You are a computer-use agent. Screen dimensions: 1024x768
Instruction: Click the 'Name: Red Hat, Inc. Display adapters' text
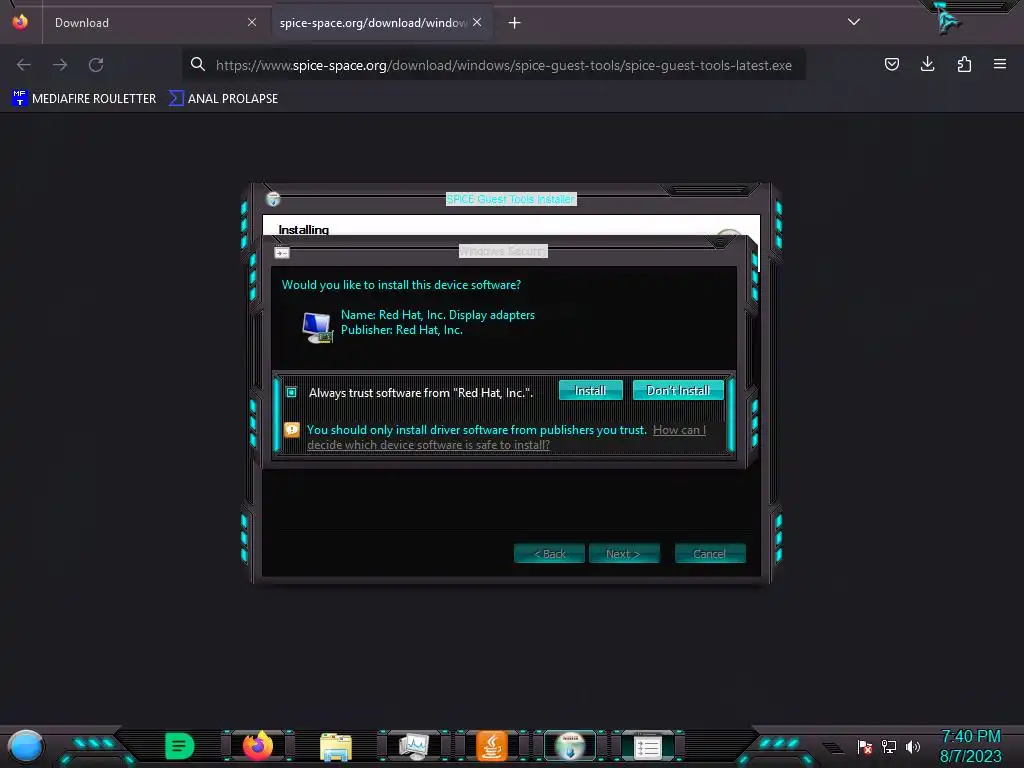click(x=438, y=315)
